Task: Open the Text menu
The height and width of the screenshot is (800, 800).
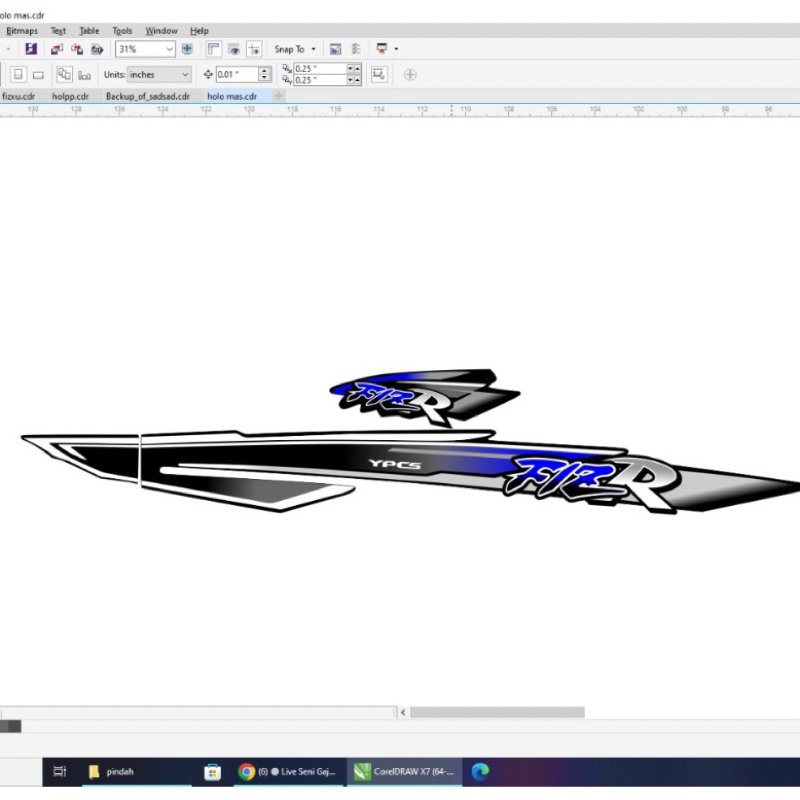Action: 58,31
